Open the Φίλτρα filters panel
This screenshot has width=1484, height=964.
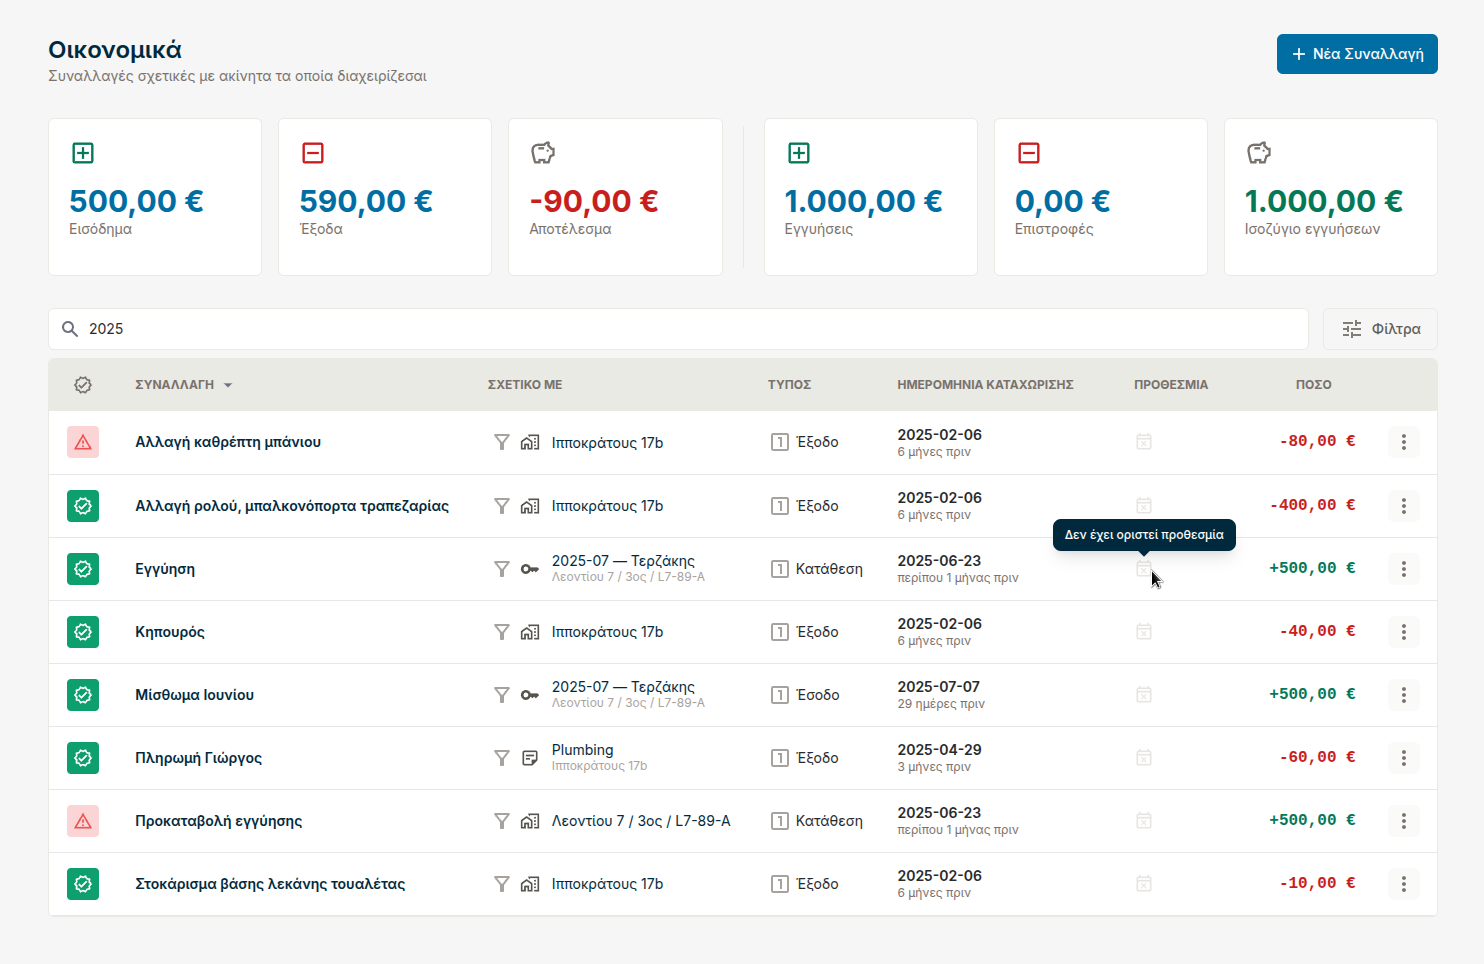1380,329
